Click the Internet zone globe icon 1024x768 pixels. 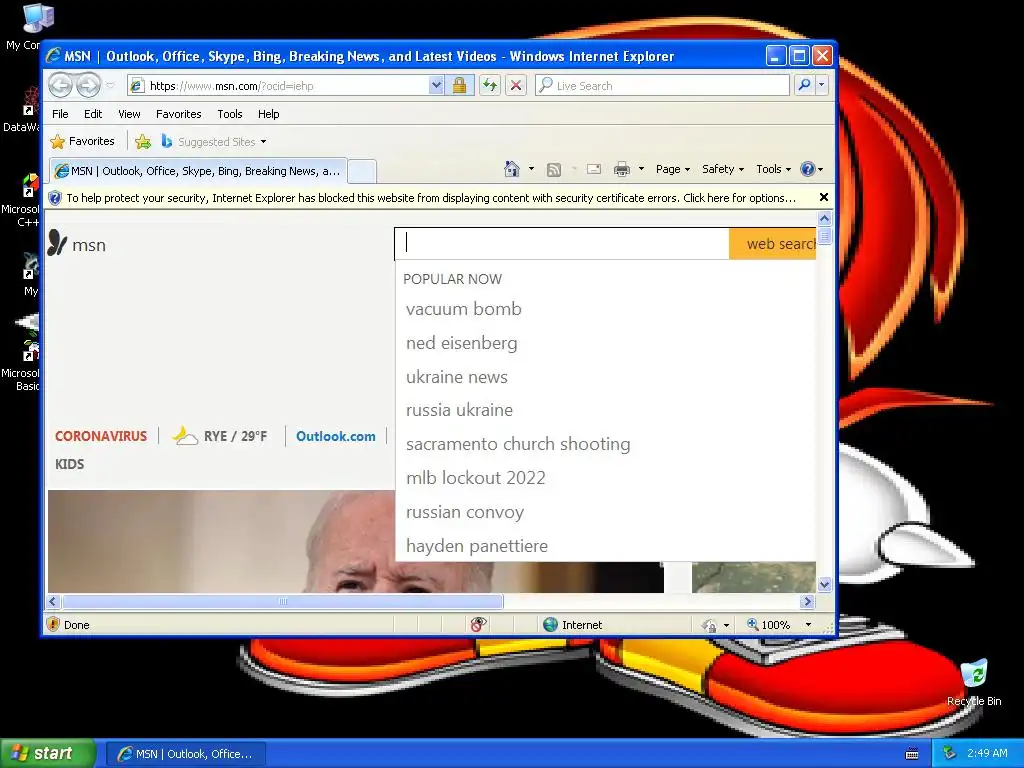[551, 625]
